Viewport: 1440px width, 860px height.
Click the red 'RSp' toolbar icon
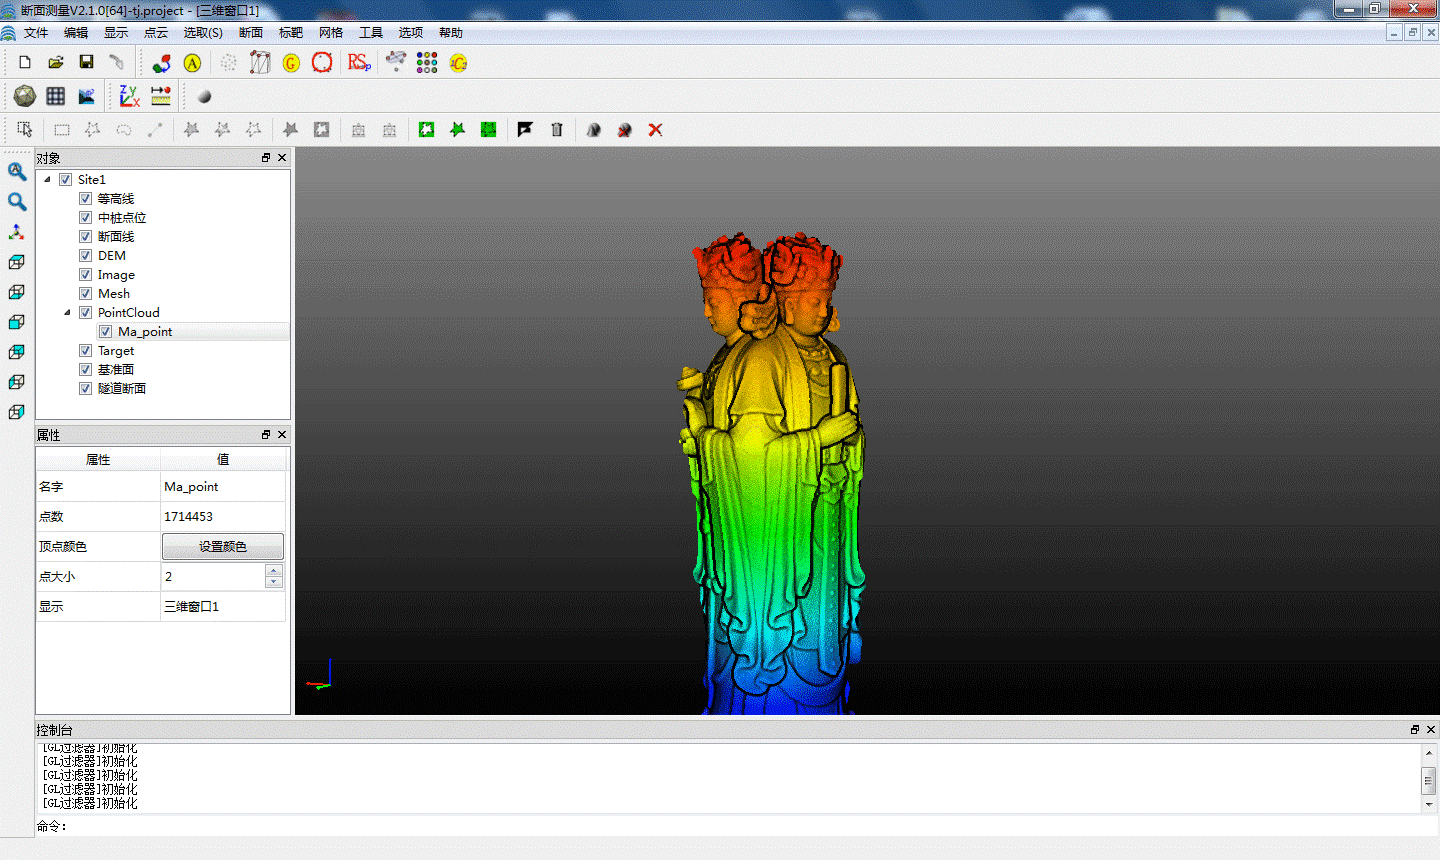point(358,63)
